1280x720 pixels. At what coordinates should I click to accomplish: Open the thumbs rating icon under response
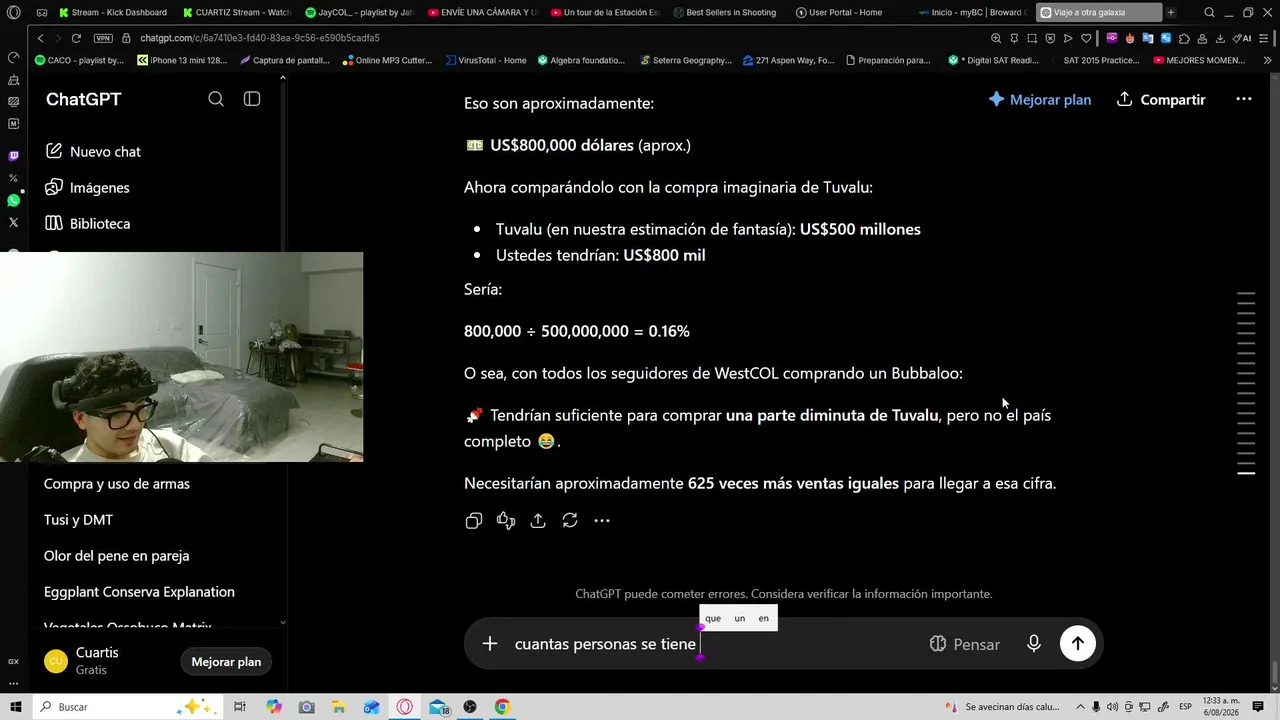coord(506,520)
